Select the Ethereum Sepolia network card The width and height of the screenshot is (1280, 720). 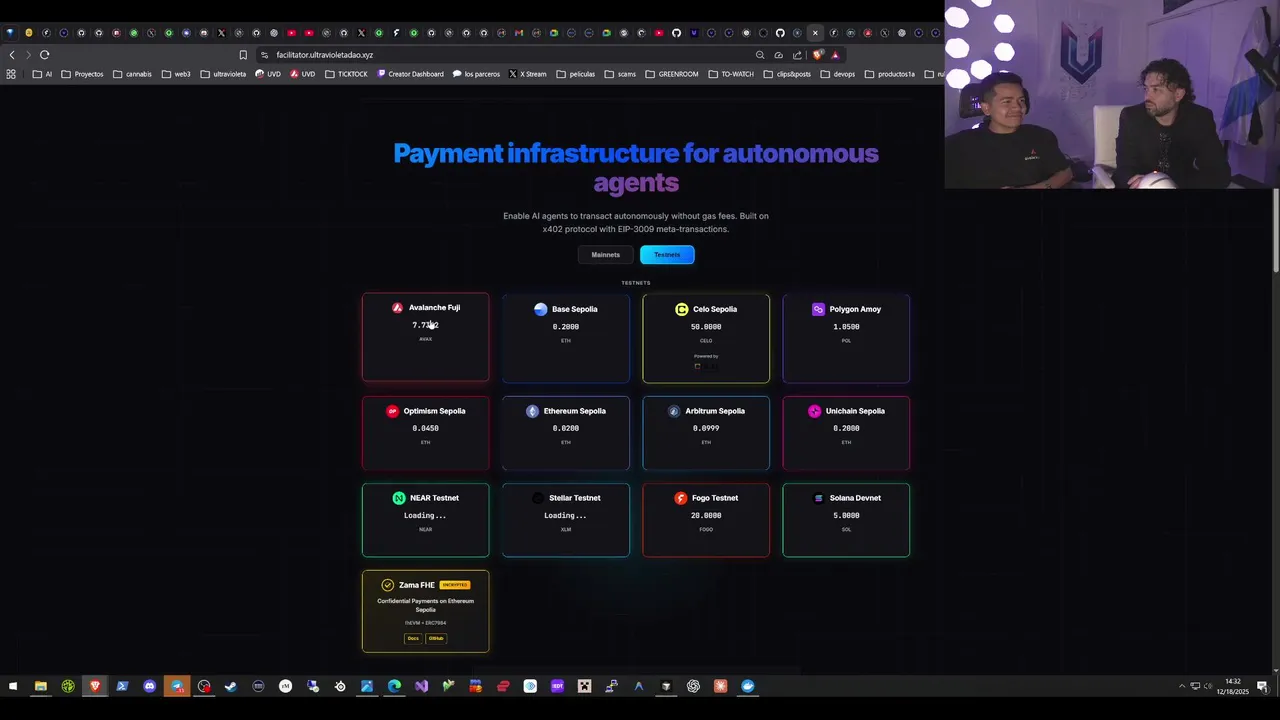566,433
